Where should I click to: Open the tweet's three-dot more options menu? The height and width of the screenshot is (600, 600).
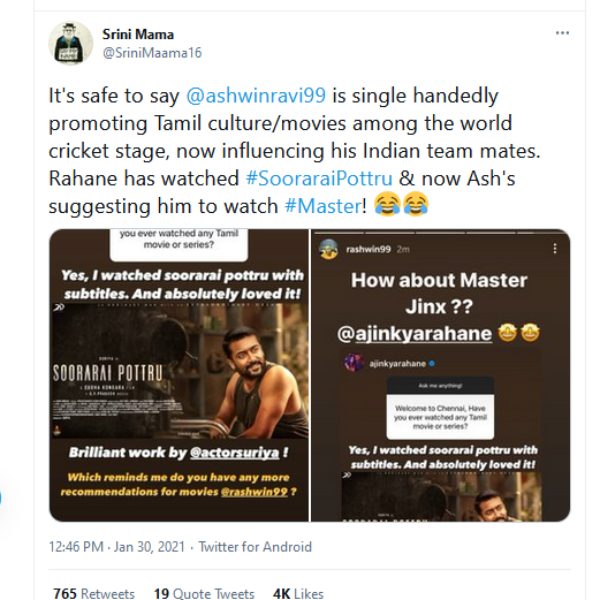562,33
